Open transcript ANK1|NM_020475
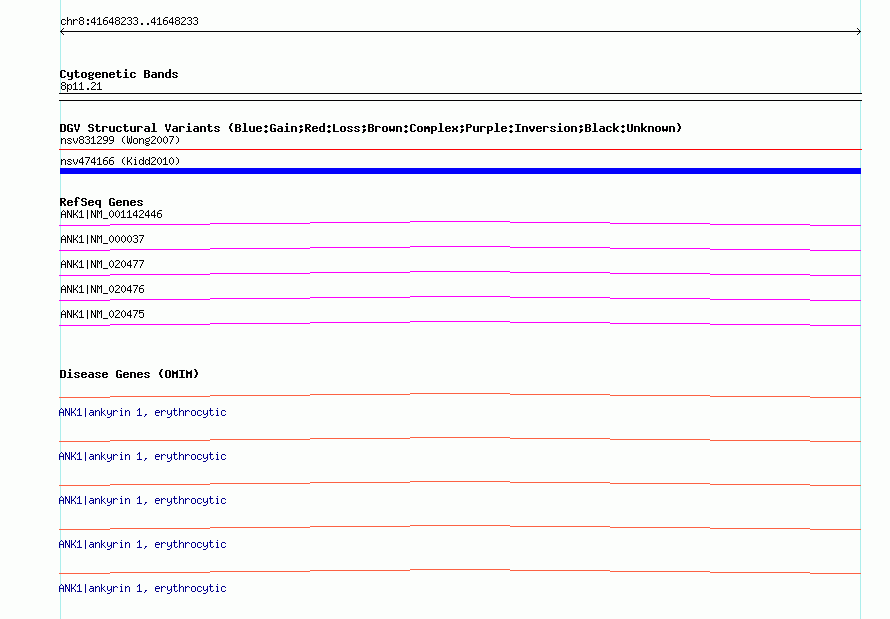Viewport: 890px width, 619px height. (102, 314)
